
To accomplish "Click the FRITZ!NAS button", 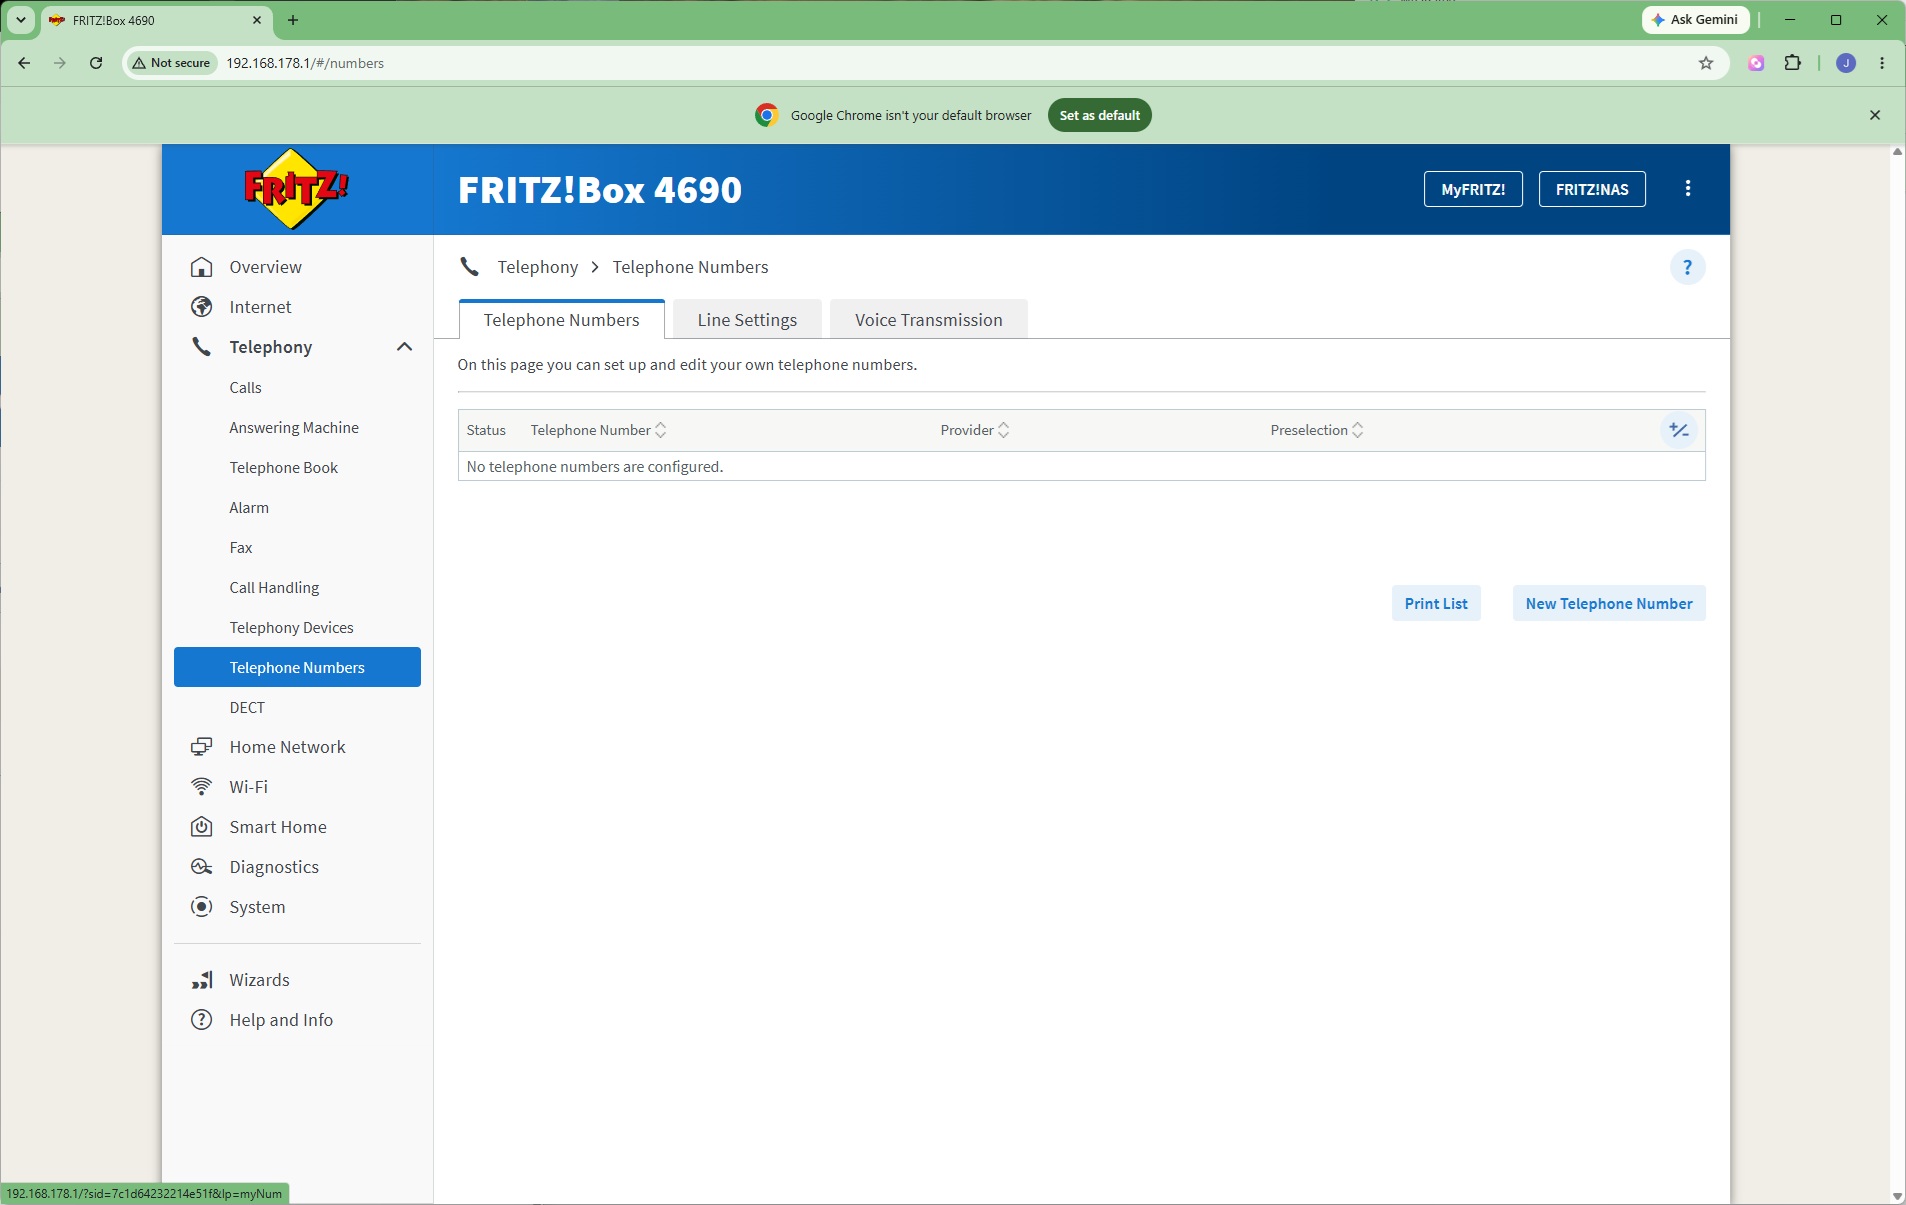I will pyautogui.click(x=1592, y=189).
